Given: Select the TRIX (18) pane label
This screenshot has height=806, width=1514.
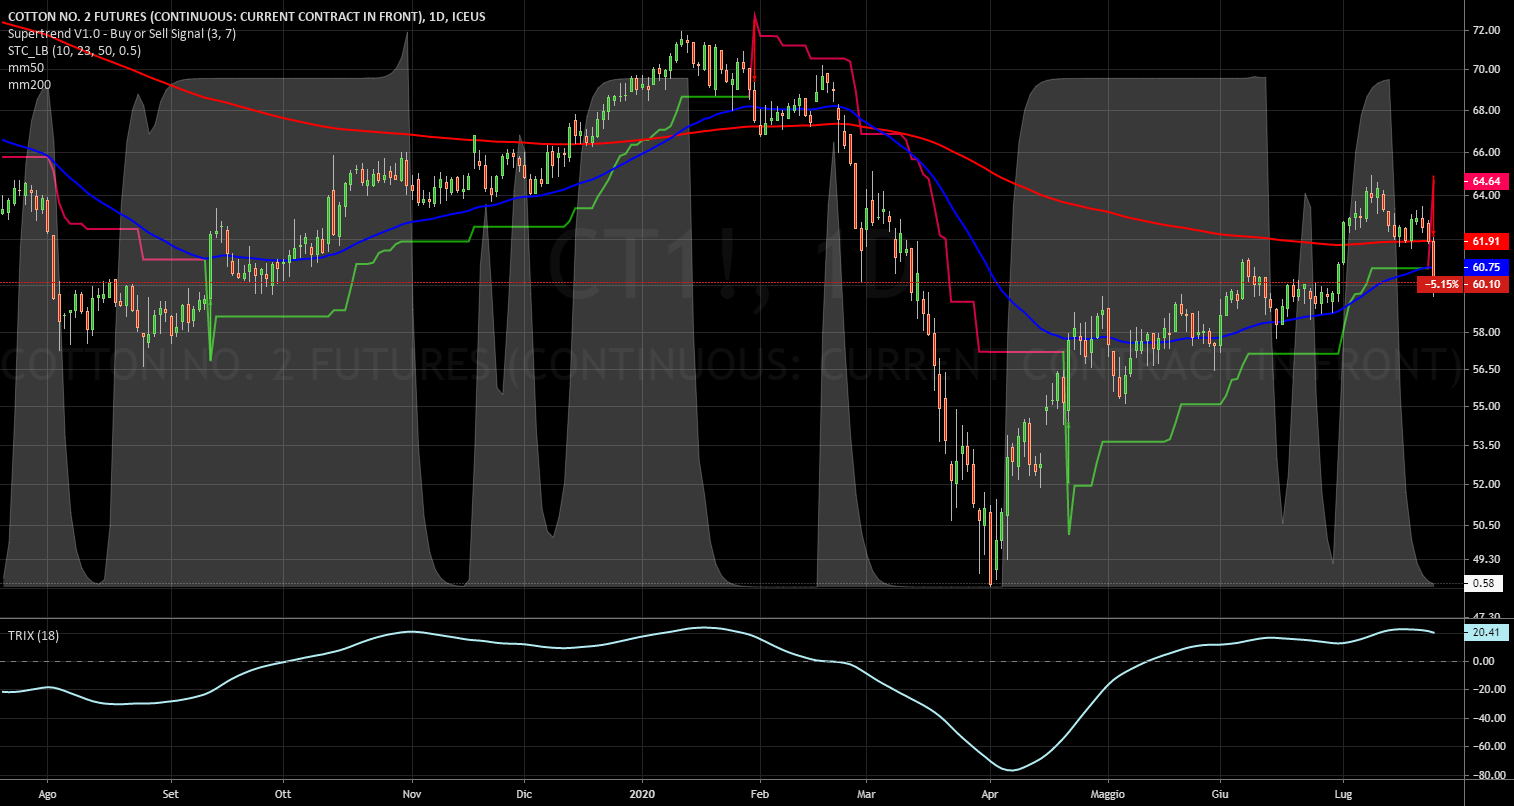Looking at the screenshot, I should pyautogui.click(x=34, y=635).
